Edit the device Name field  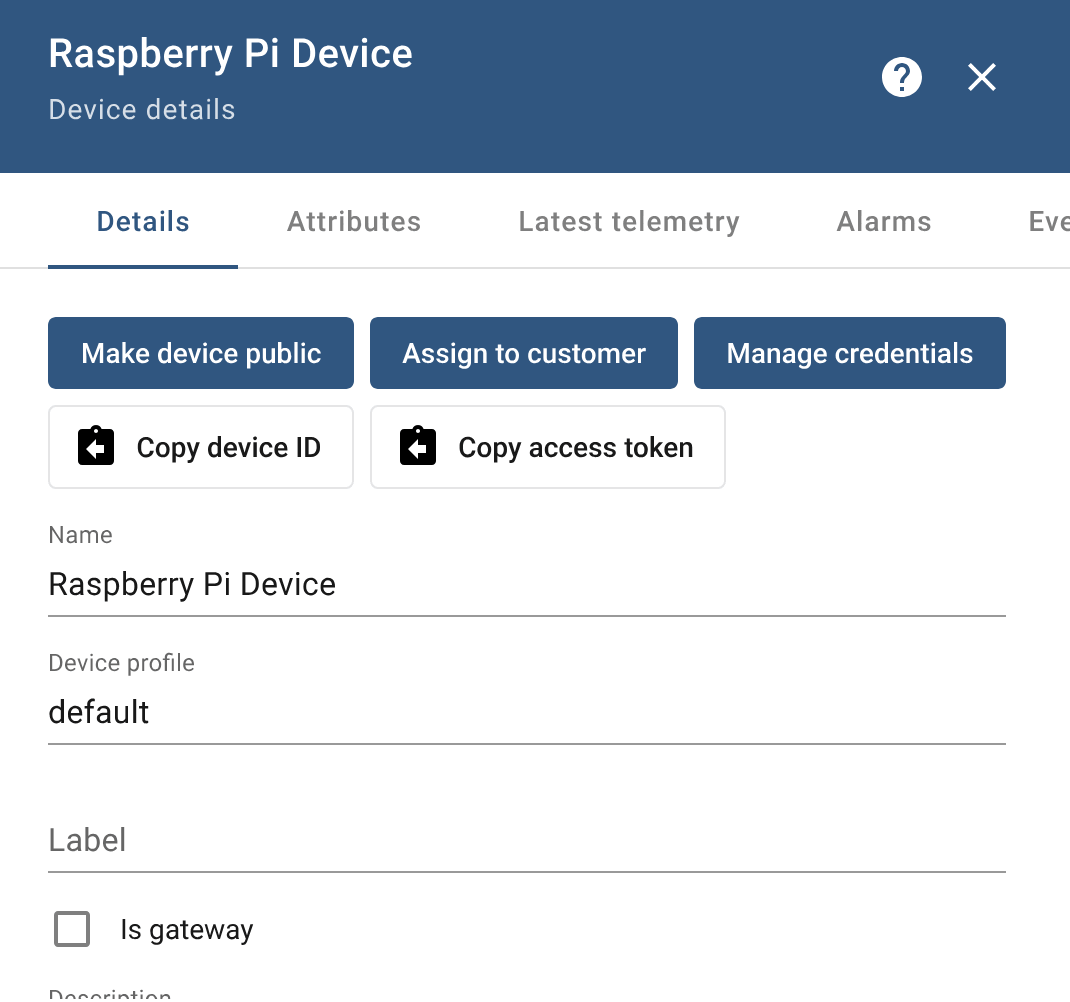(x=526, y=584)
